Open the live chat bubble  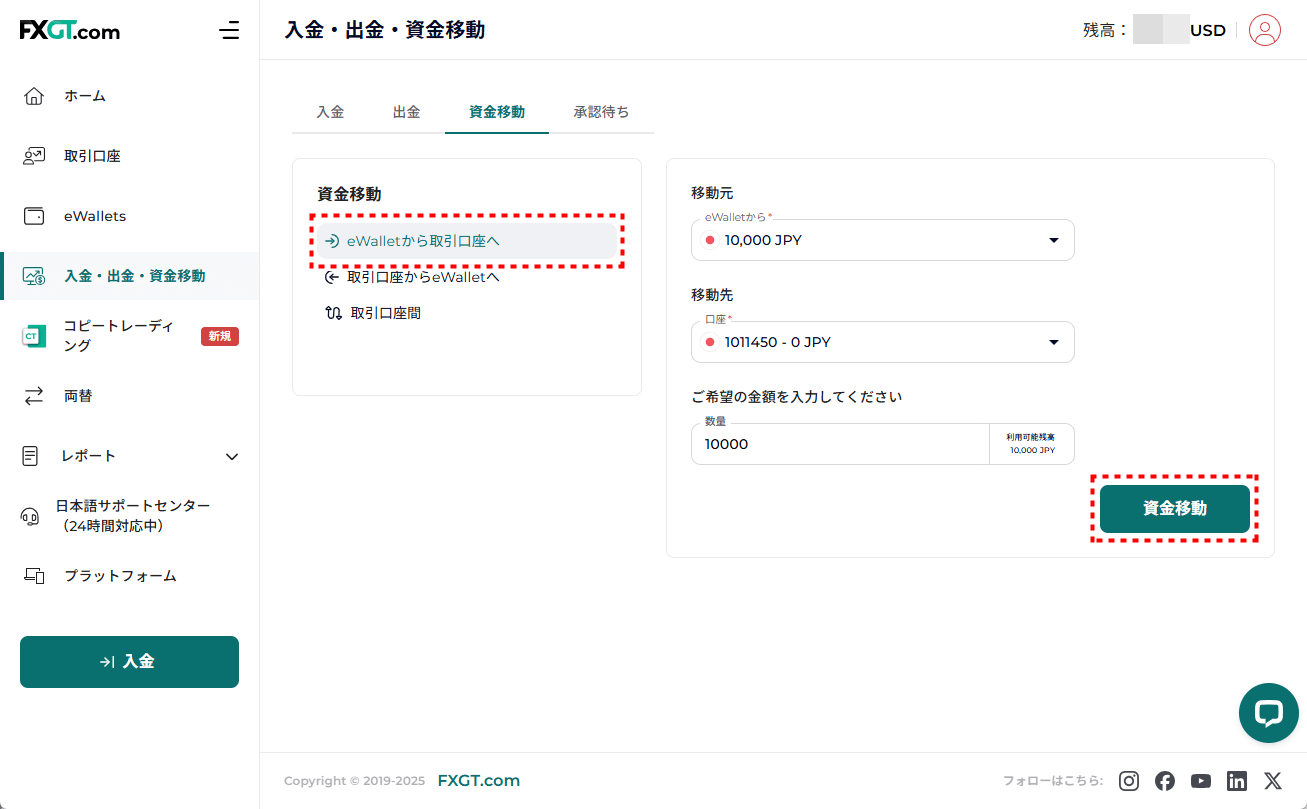(1268, 713)
